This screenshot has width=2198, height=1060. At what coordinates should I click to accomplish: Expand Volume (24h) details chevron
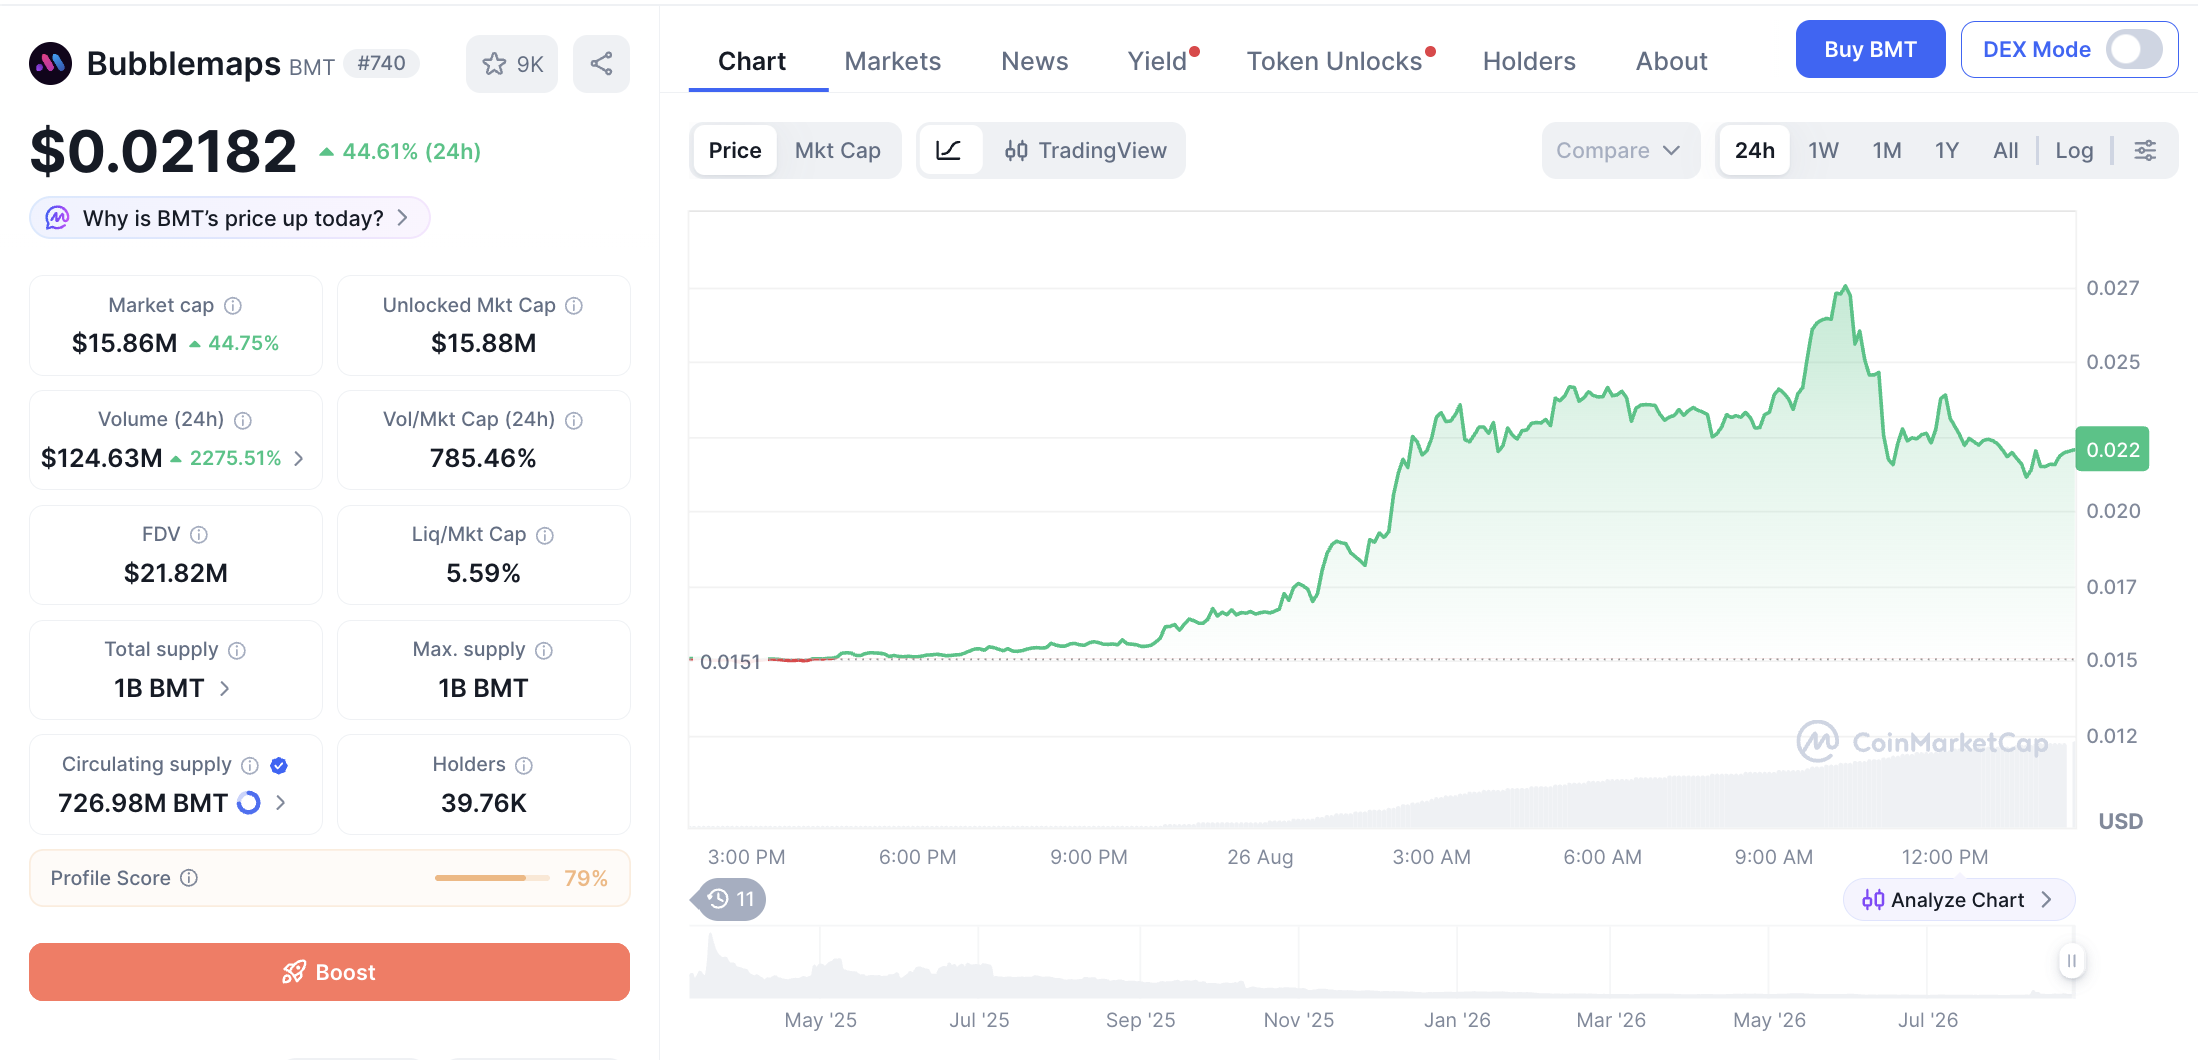(x=298, y=458)
